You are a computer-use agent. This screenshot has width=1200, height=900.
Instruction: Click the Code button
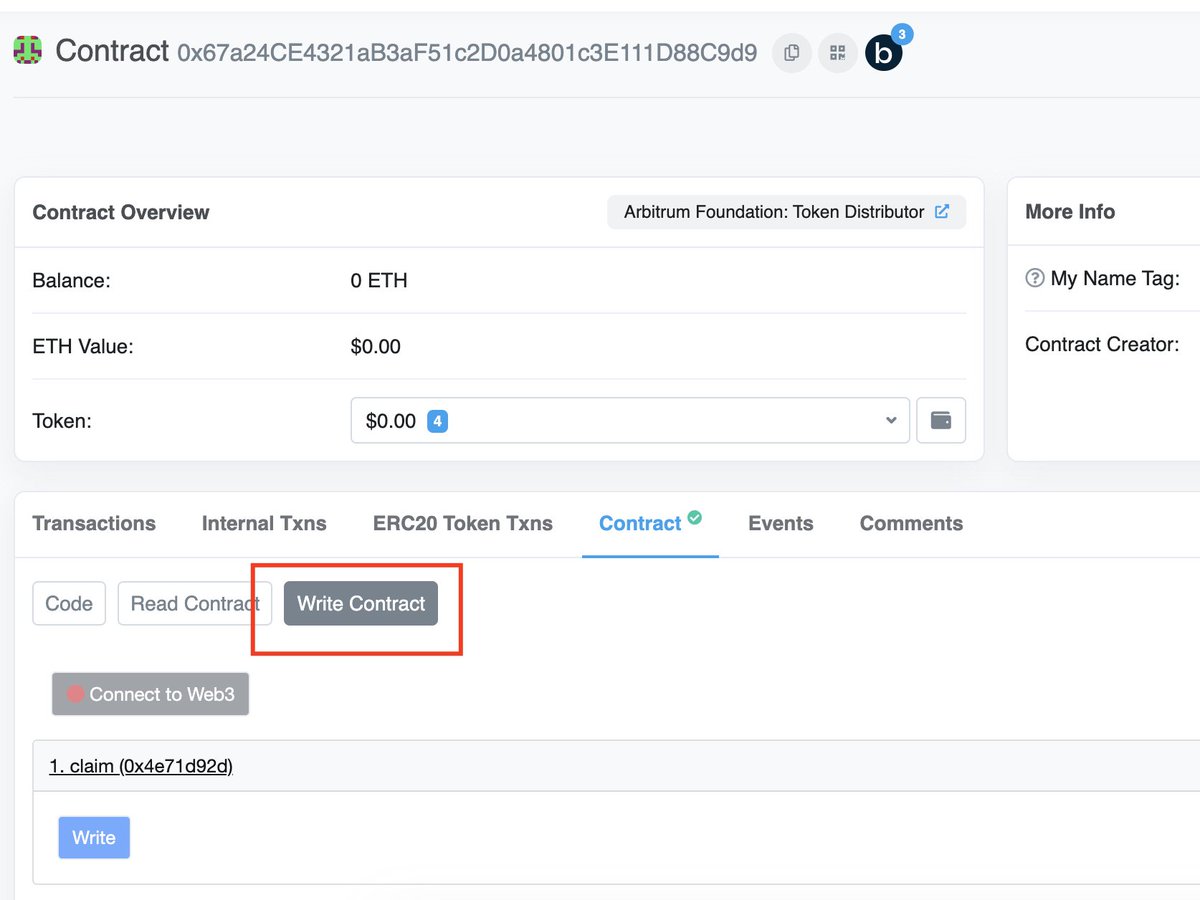[69, 604]
